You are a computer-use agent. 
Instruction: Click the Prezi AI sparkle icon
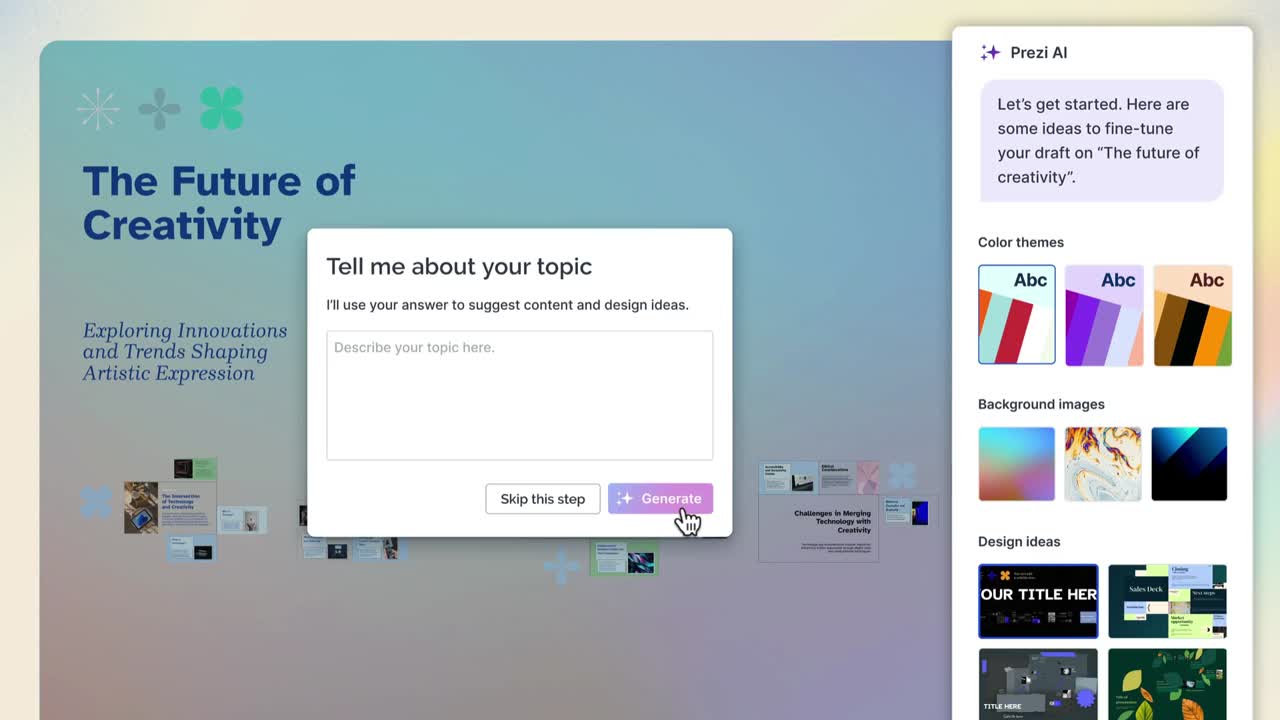(x=990, y=53)
